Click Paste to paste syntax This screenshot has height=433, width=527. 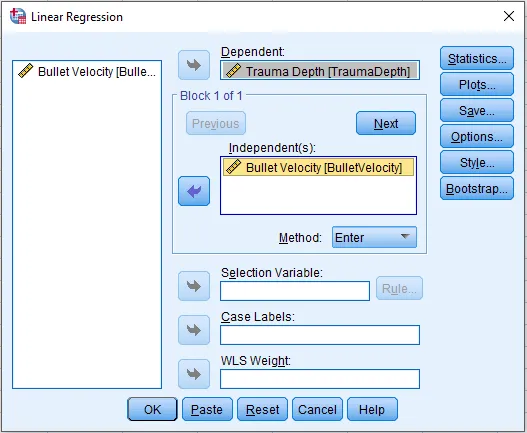(x=207, y=409)
